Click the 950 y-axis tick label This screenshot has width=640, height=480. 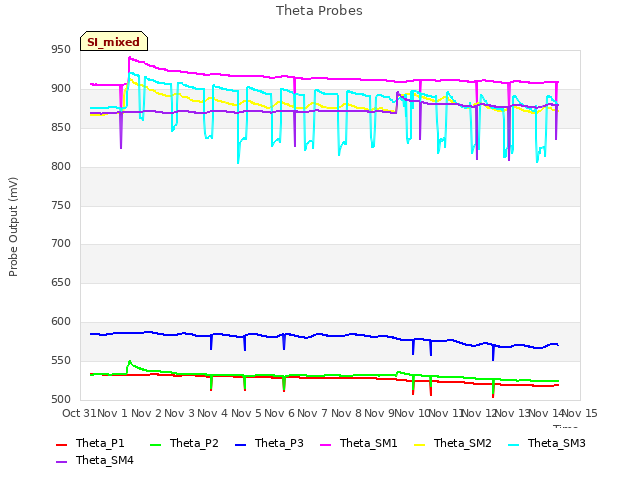point(61,50)
